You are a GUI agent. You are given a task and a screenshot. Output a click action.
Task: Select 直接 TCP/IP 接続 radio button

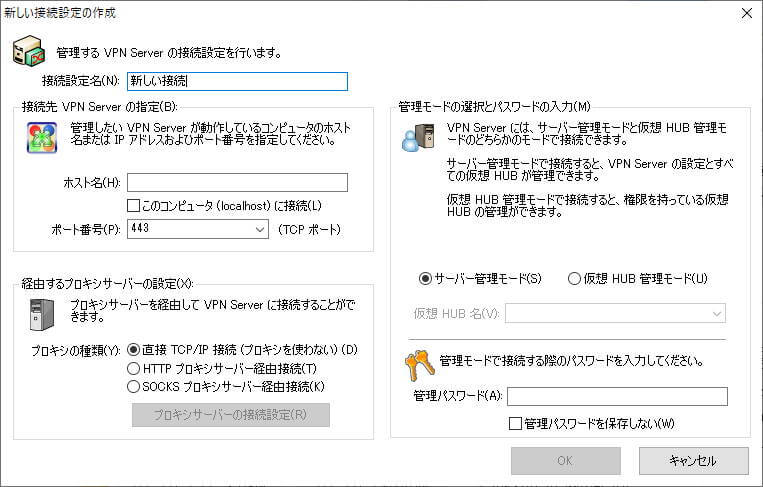(134, 350)
